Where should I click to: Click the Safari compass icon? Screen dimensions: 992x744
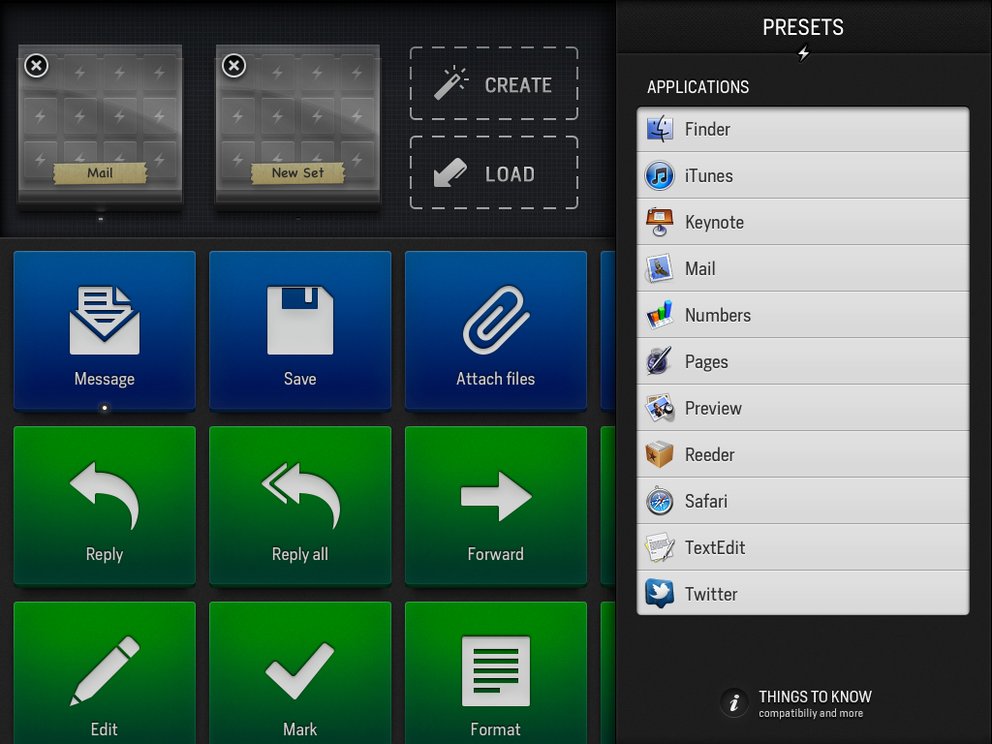(659, 501)
